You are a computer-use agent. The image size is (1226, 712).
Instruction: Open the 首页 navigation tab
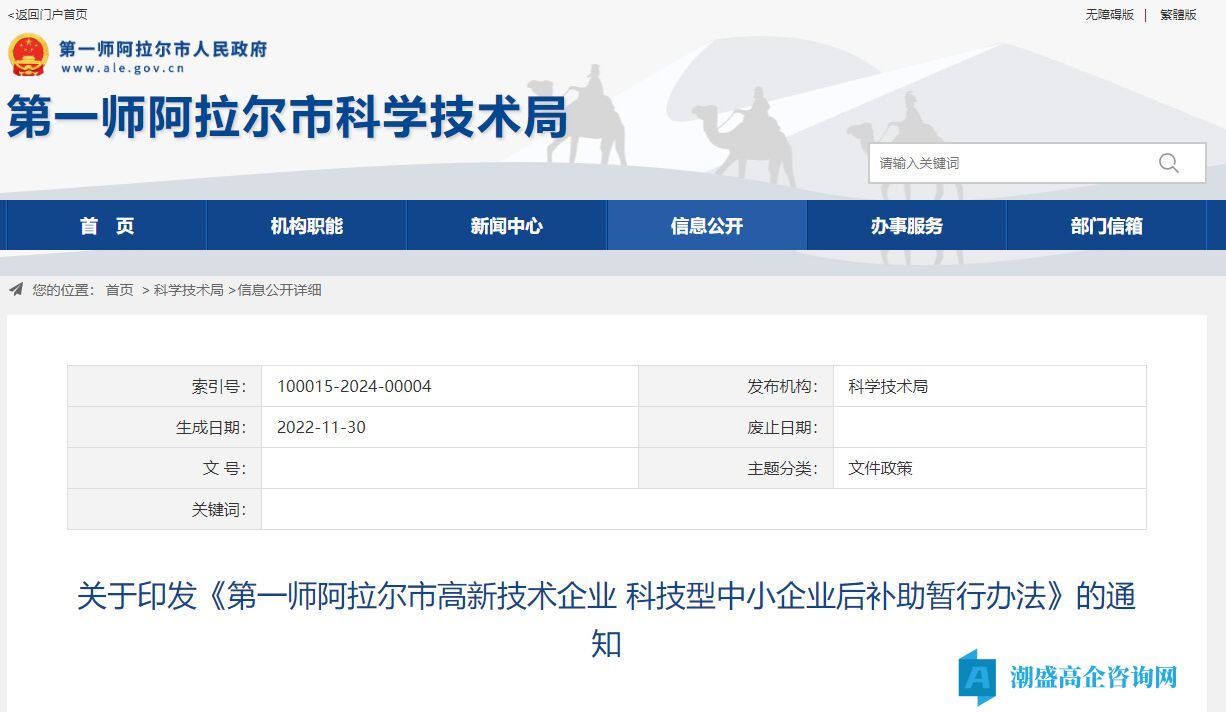pos(107,226)
